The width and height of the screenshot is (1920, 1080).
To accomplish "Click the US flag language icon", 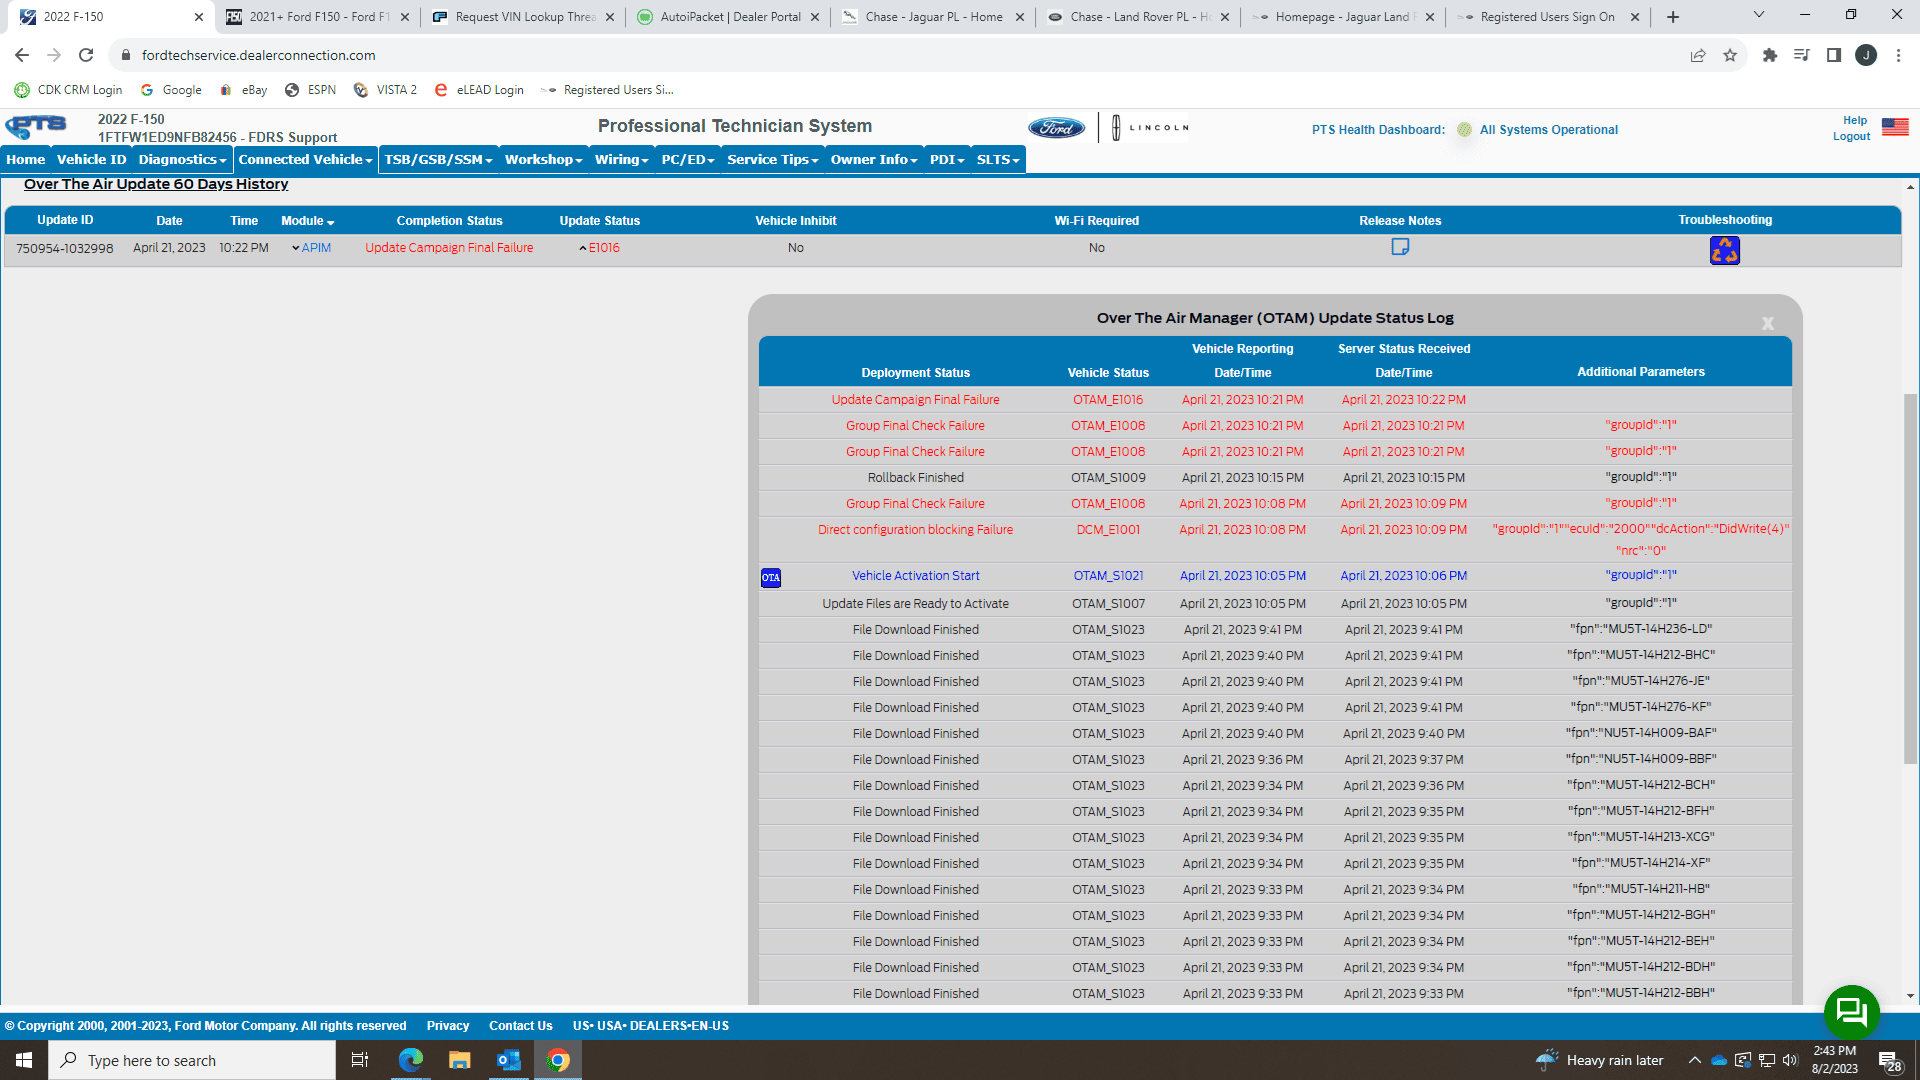I will 1895,127.
